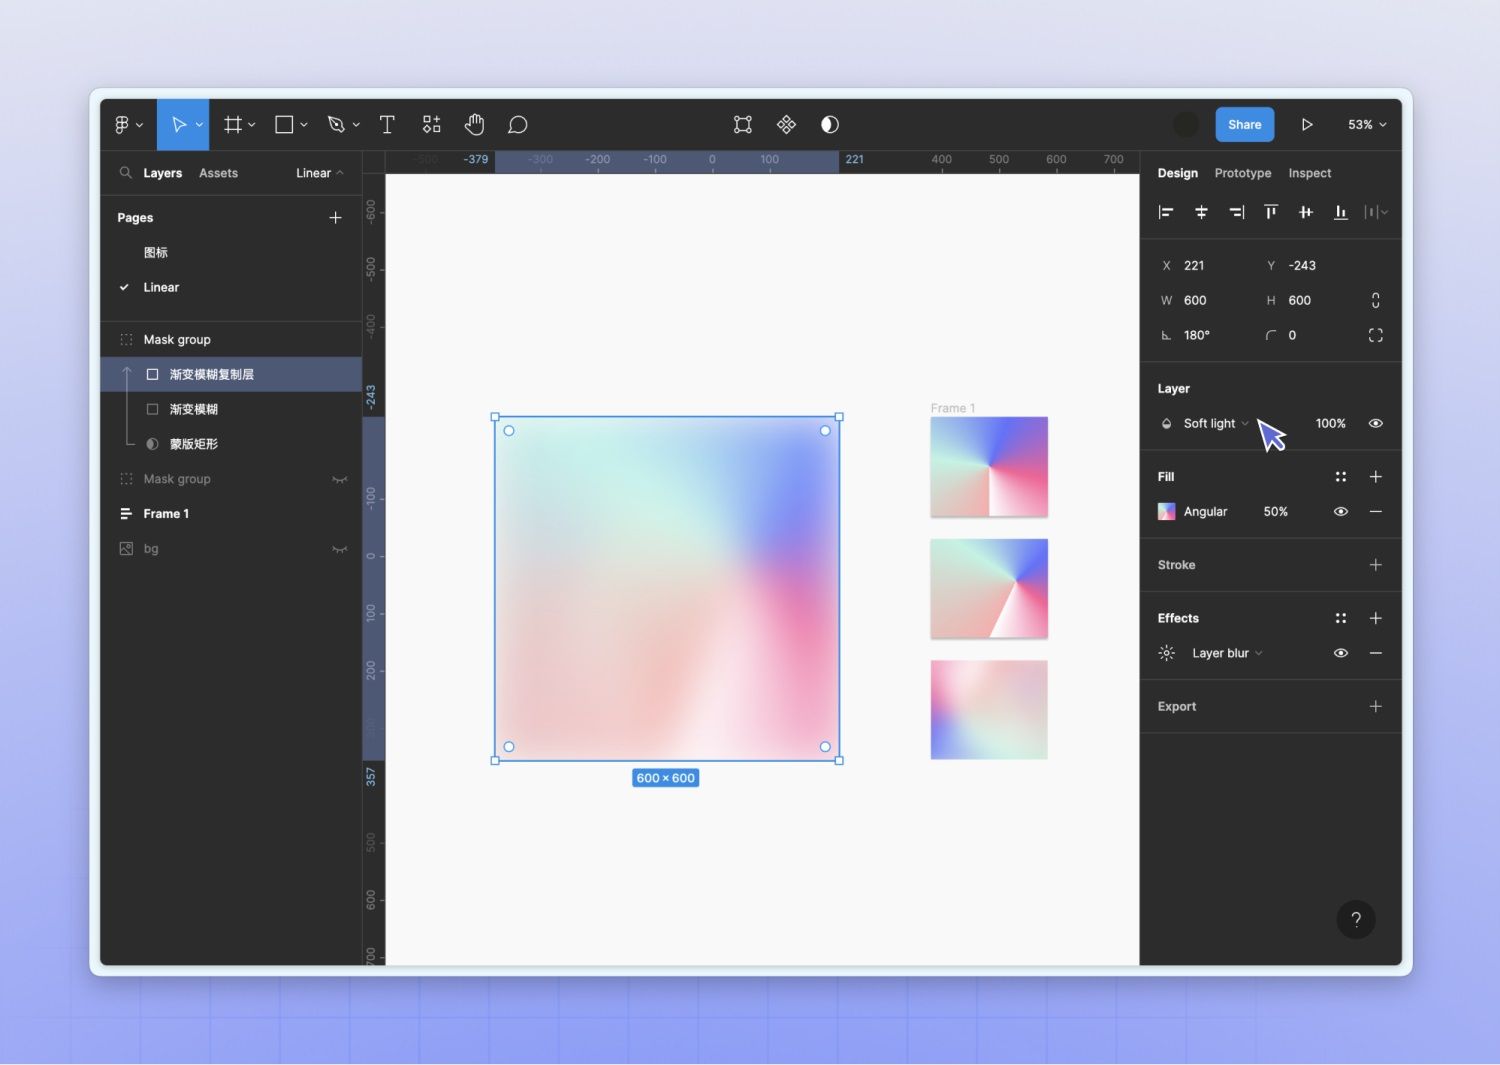Select the Hand tool

474,124
